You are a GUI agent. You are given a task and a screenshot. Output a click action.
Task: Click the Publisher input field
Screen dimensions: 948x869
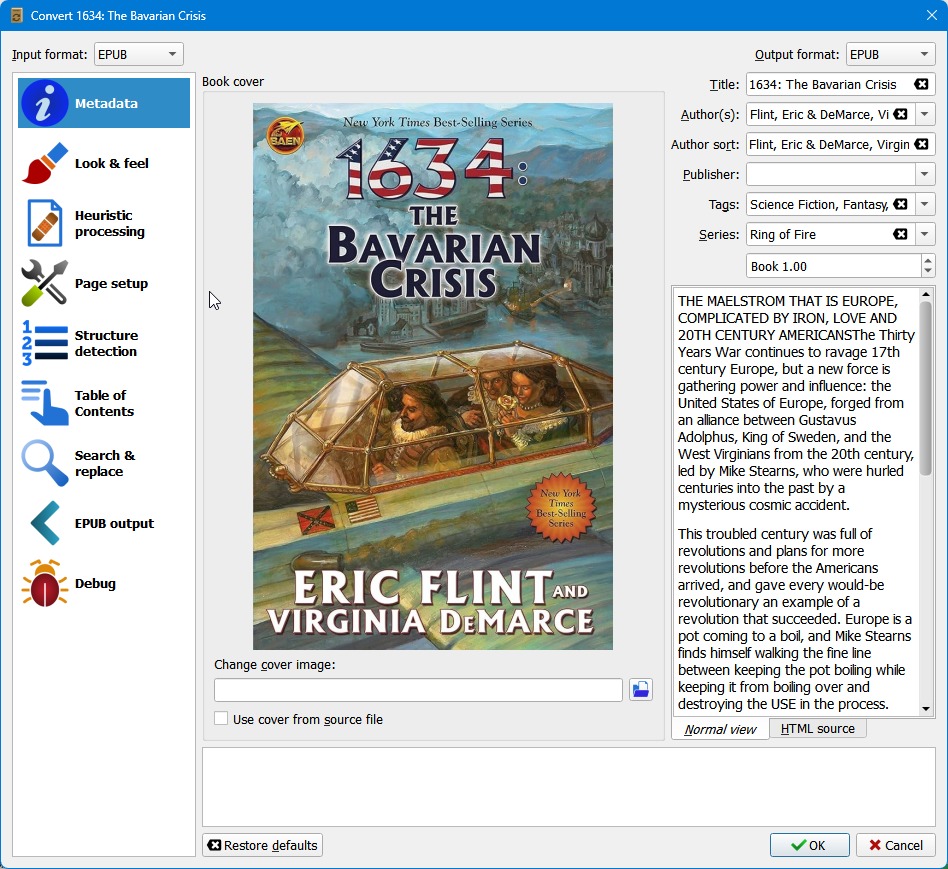[x=830, y=174]
